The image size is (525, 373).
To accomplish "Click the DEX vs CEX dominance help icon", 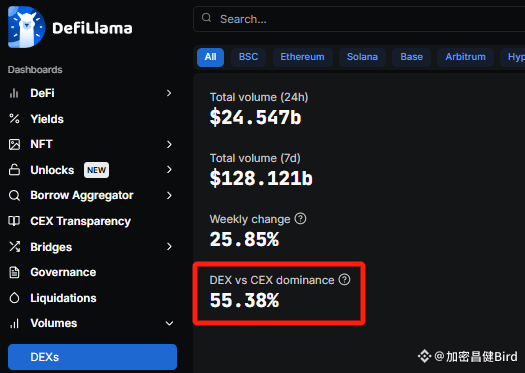I will (x=344, y=279).
